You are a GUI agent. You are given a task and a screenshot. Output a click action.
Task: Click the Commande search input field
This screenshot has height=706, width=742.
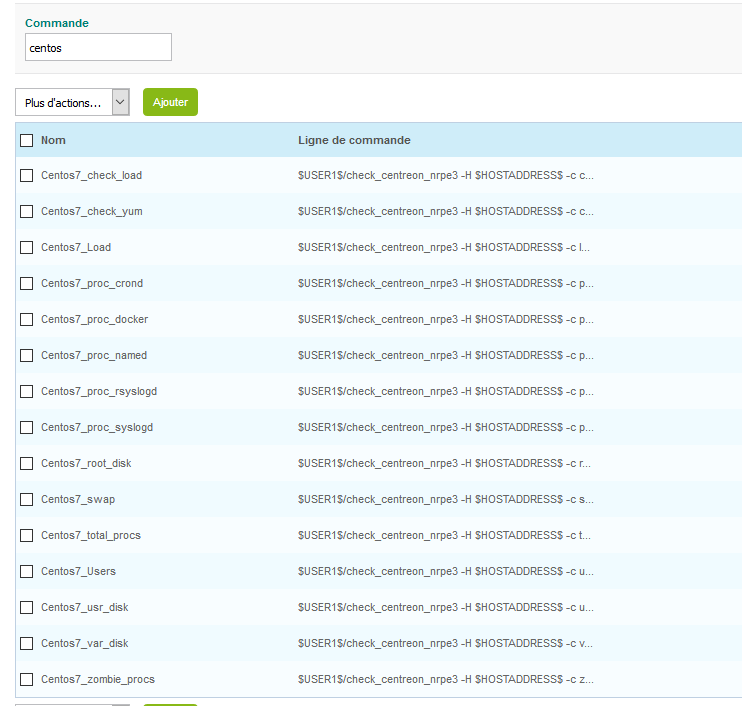pos(98,47)
